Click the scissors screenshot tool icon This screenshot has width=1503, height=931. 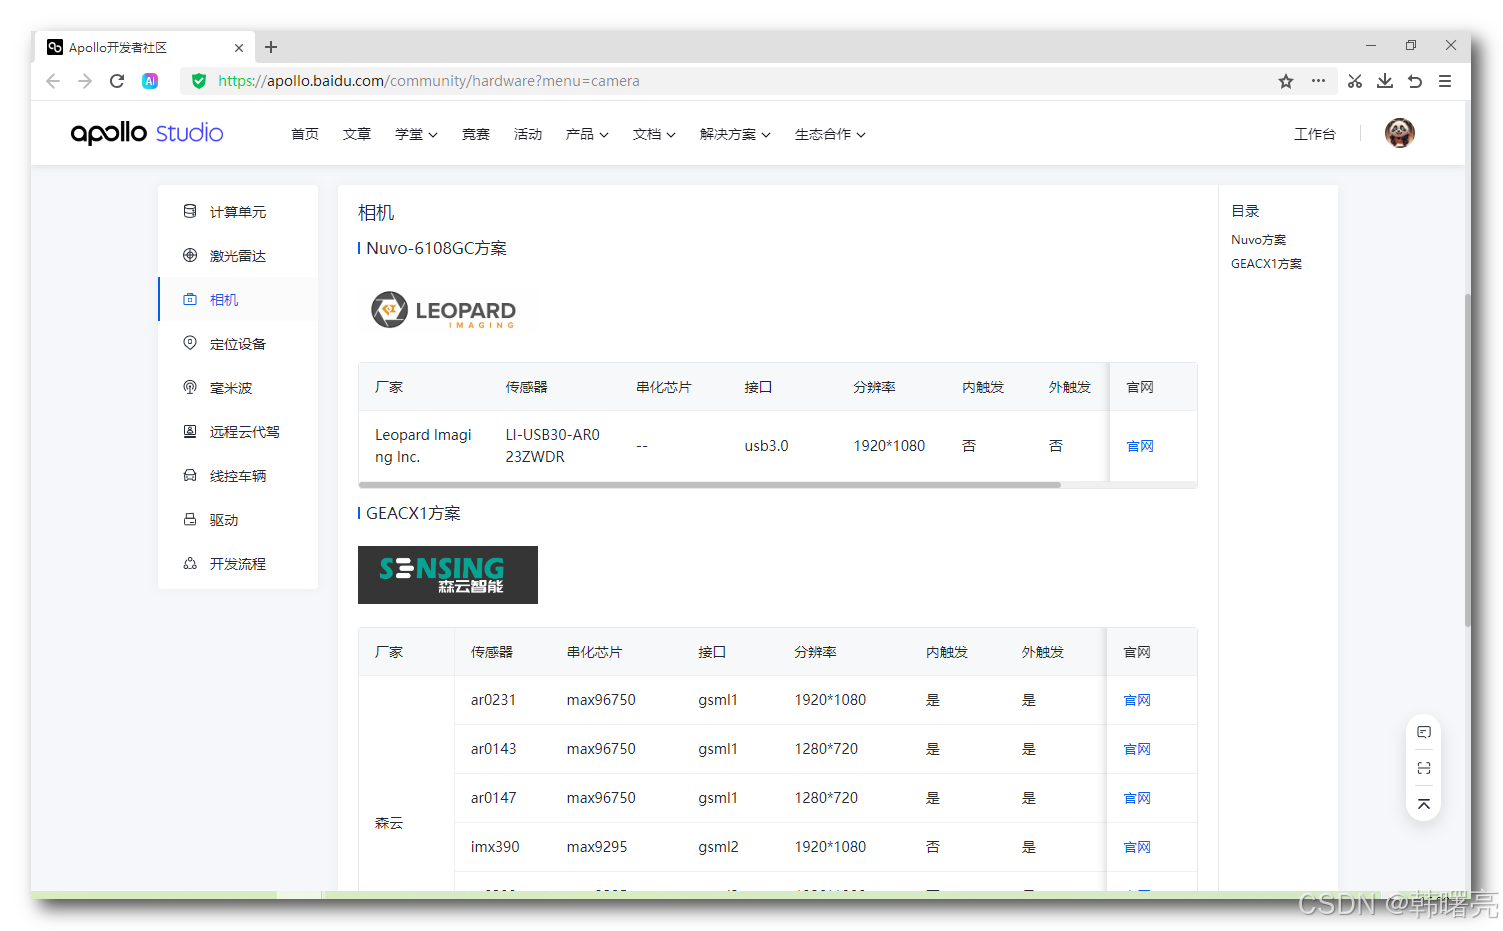pyautogui.click(x=1355, y=81)
